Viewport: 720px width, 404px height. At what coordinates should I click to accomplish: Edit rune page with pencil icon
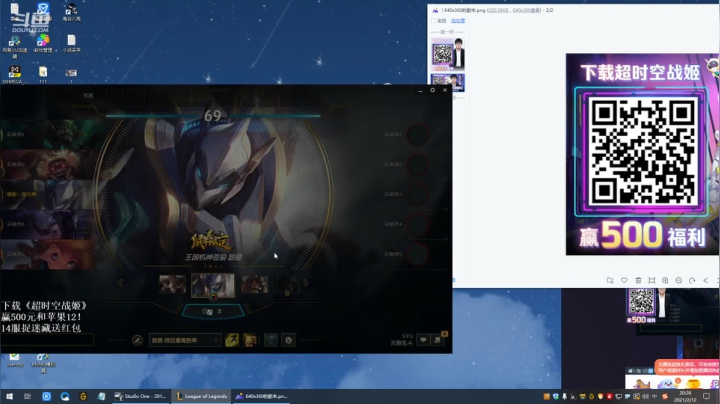[x=137, y=340]
